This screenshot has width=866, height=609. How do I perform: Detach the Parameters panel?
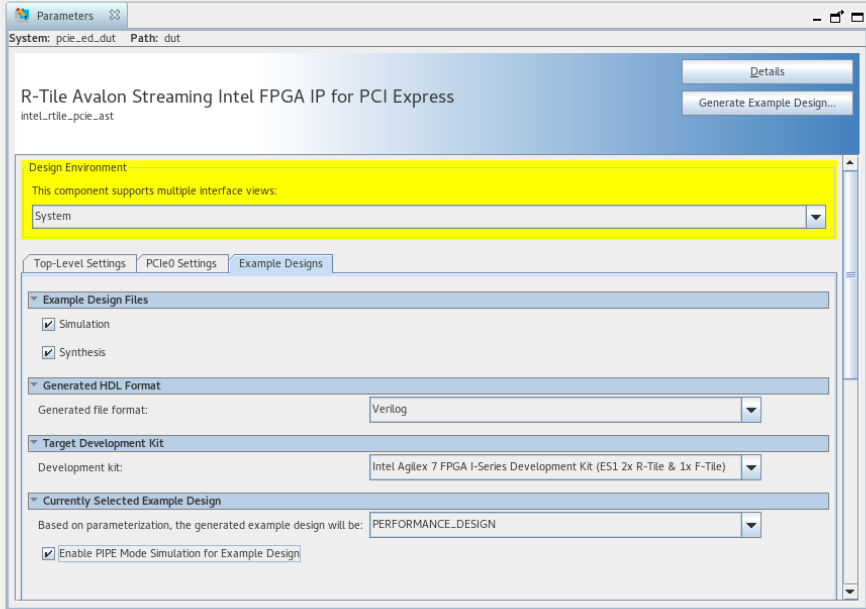837,17
